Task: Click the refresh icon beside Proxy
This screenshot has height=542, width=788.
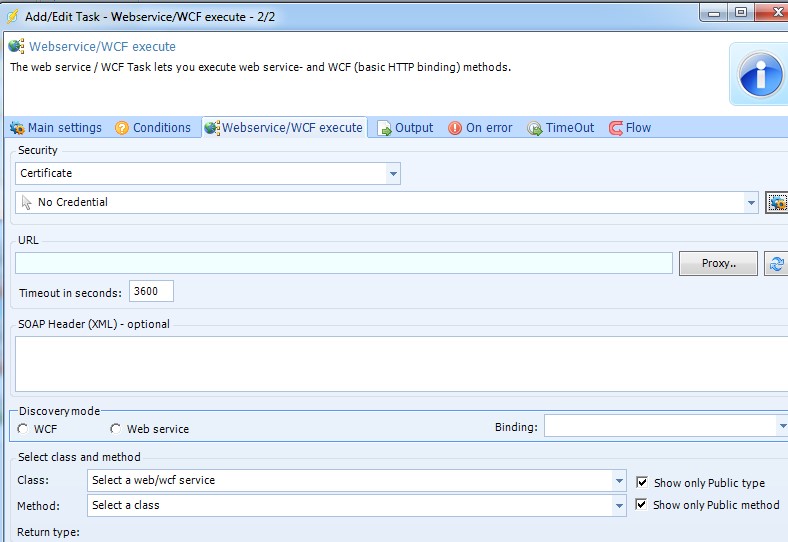Action: pos(776,264)
